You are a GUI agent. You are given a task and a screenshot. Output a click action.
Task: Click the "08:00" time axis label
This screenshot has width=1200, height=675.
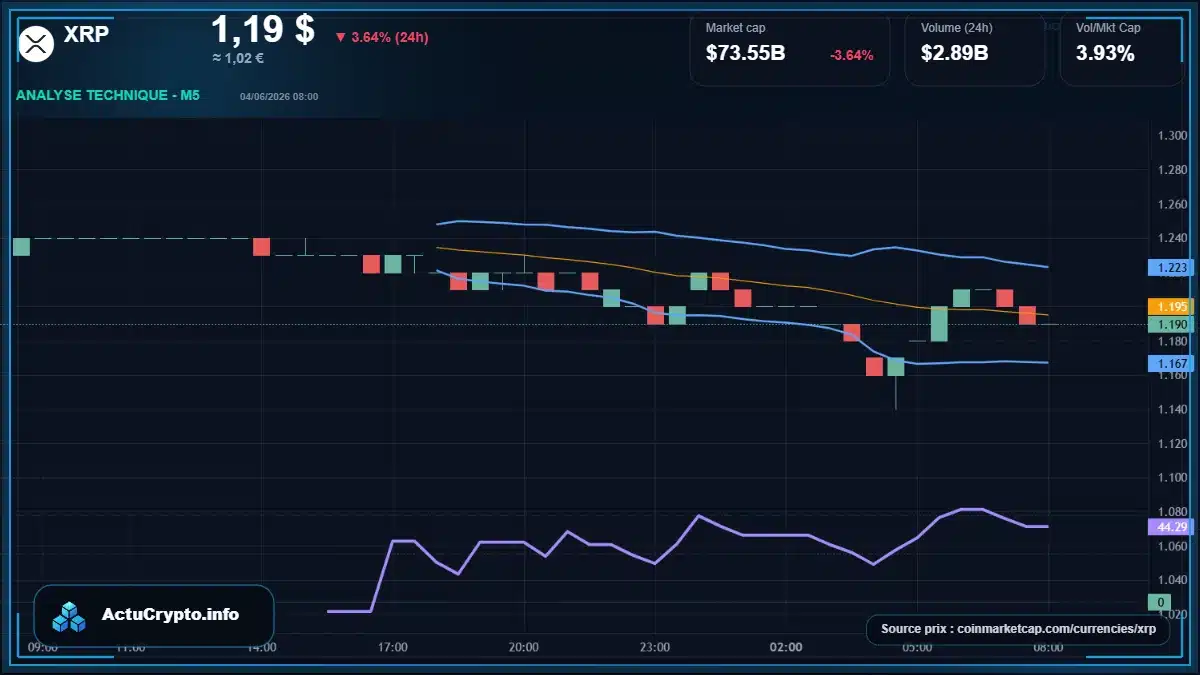click(x=1048, y=648)
